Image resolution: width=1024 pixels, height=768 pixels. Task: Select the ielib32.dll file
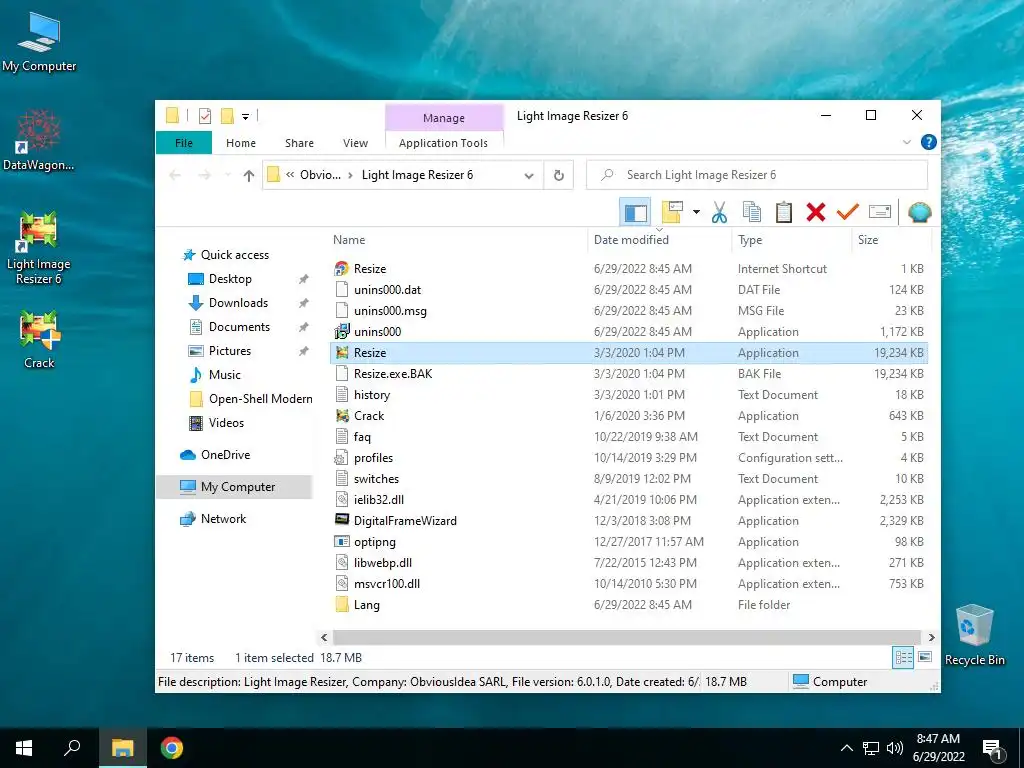click(630, 500)
